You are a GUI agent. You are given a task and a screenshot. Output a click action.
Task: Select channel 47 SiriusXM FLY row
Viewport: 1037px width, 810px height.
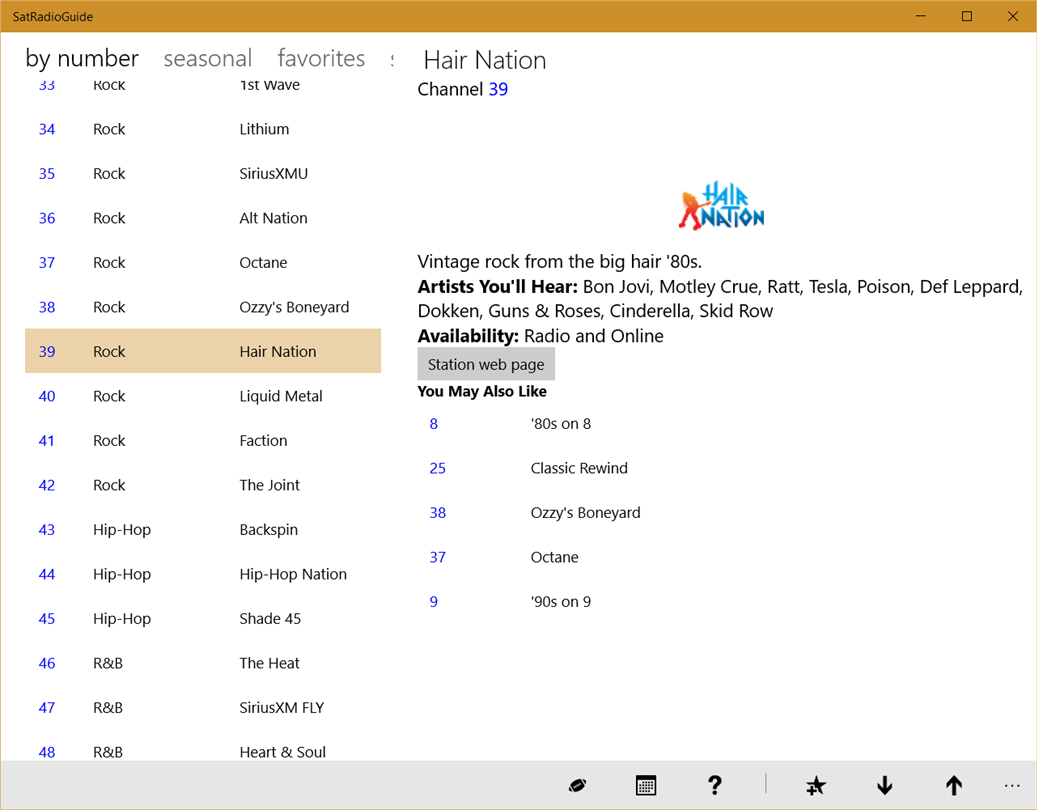tap(203, 708)
